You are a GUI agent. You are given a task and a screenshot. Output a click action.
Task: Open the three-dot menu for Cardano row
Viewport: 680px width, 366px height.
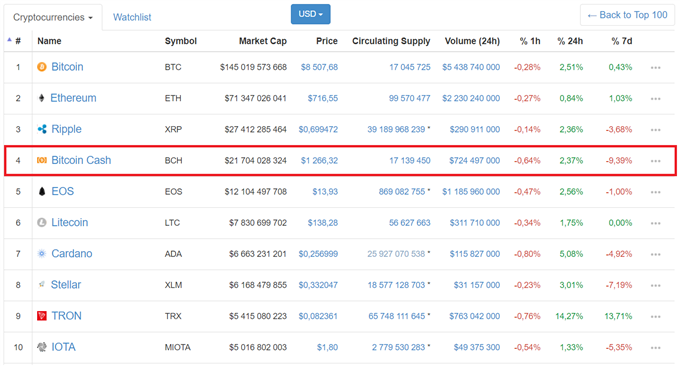(655, 254)
